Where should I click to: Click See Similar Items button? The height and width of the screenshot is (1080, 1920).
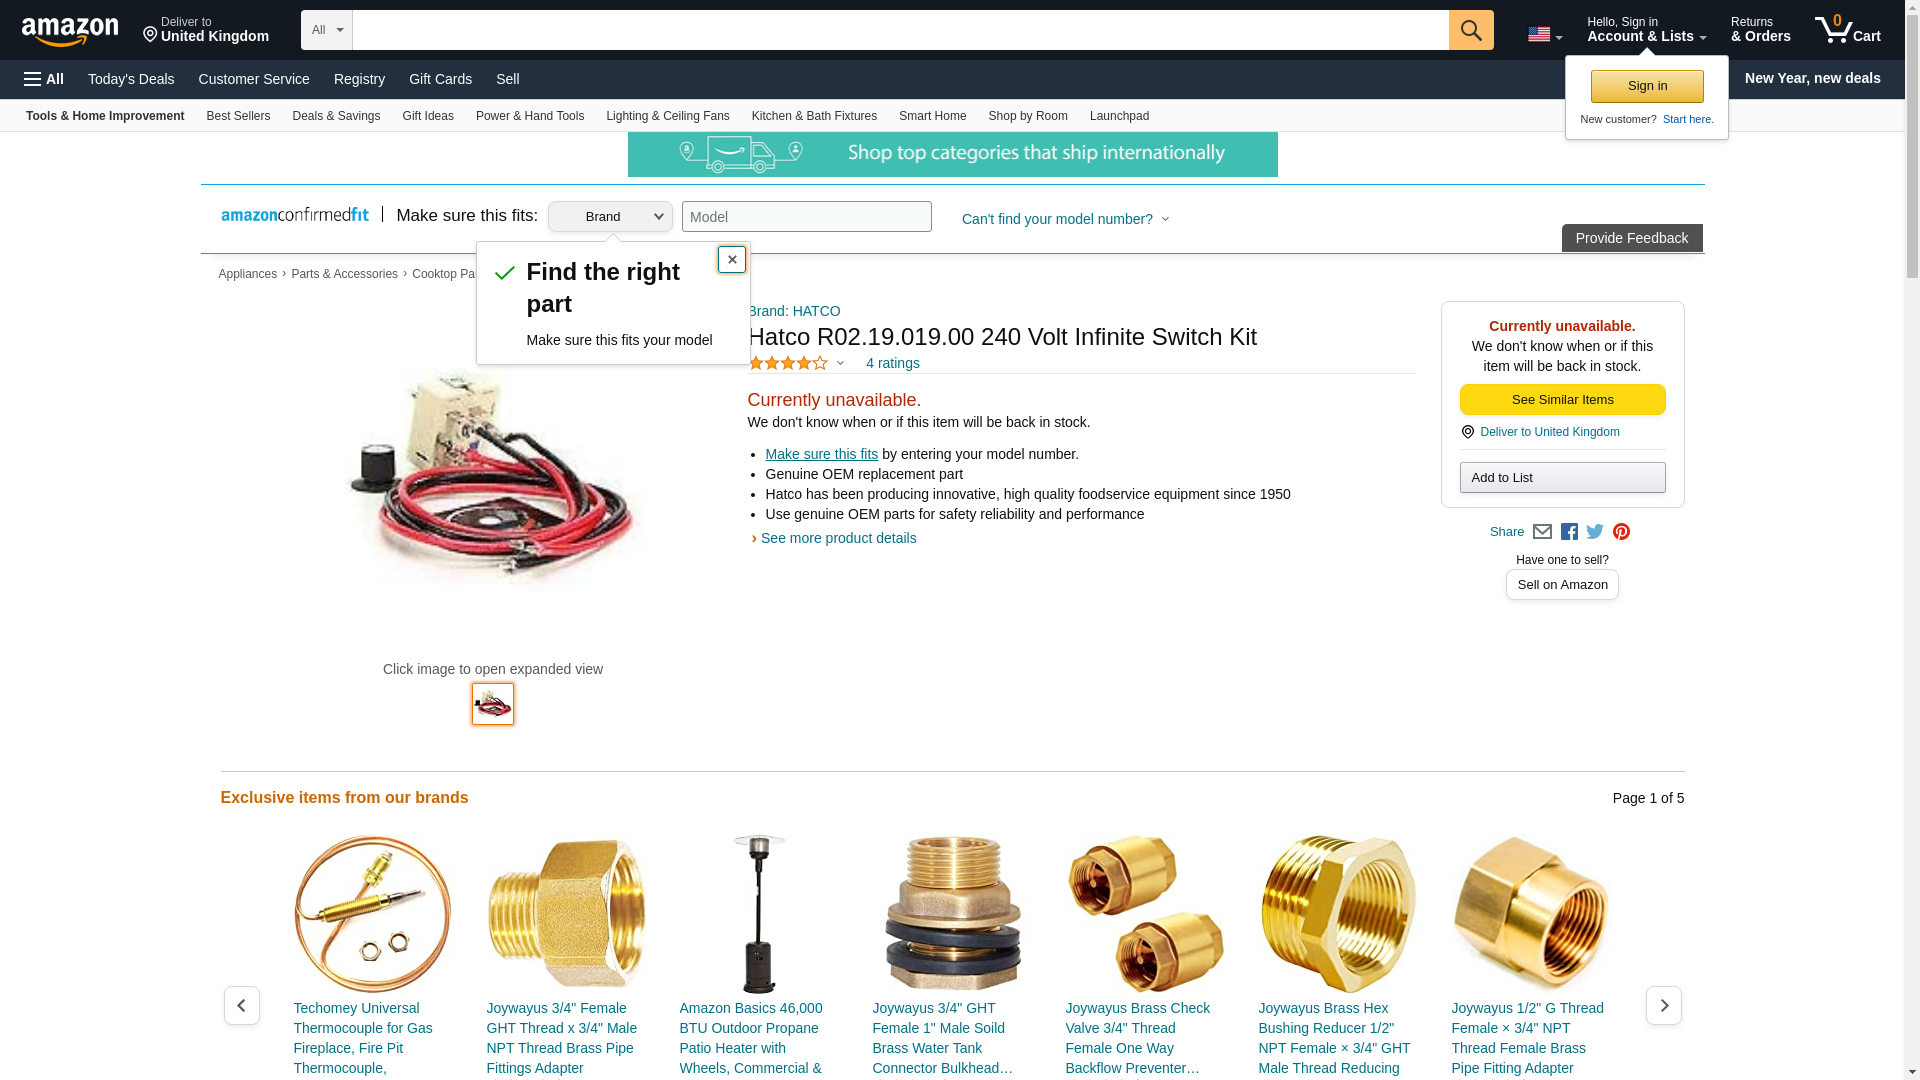[x=1562, y=400]
